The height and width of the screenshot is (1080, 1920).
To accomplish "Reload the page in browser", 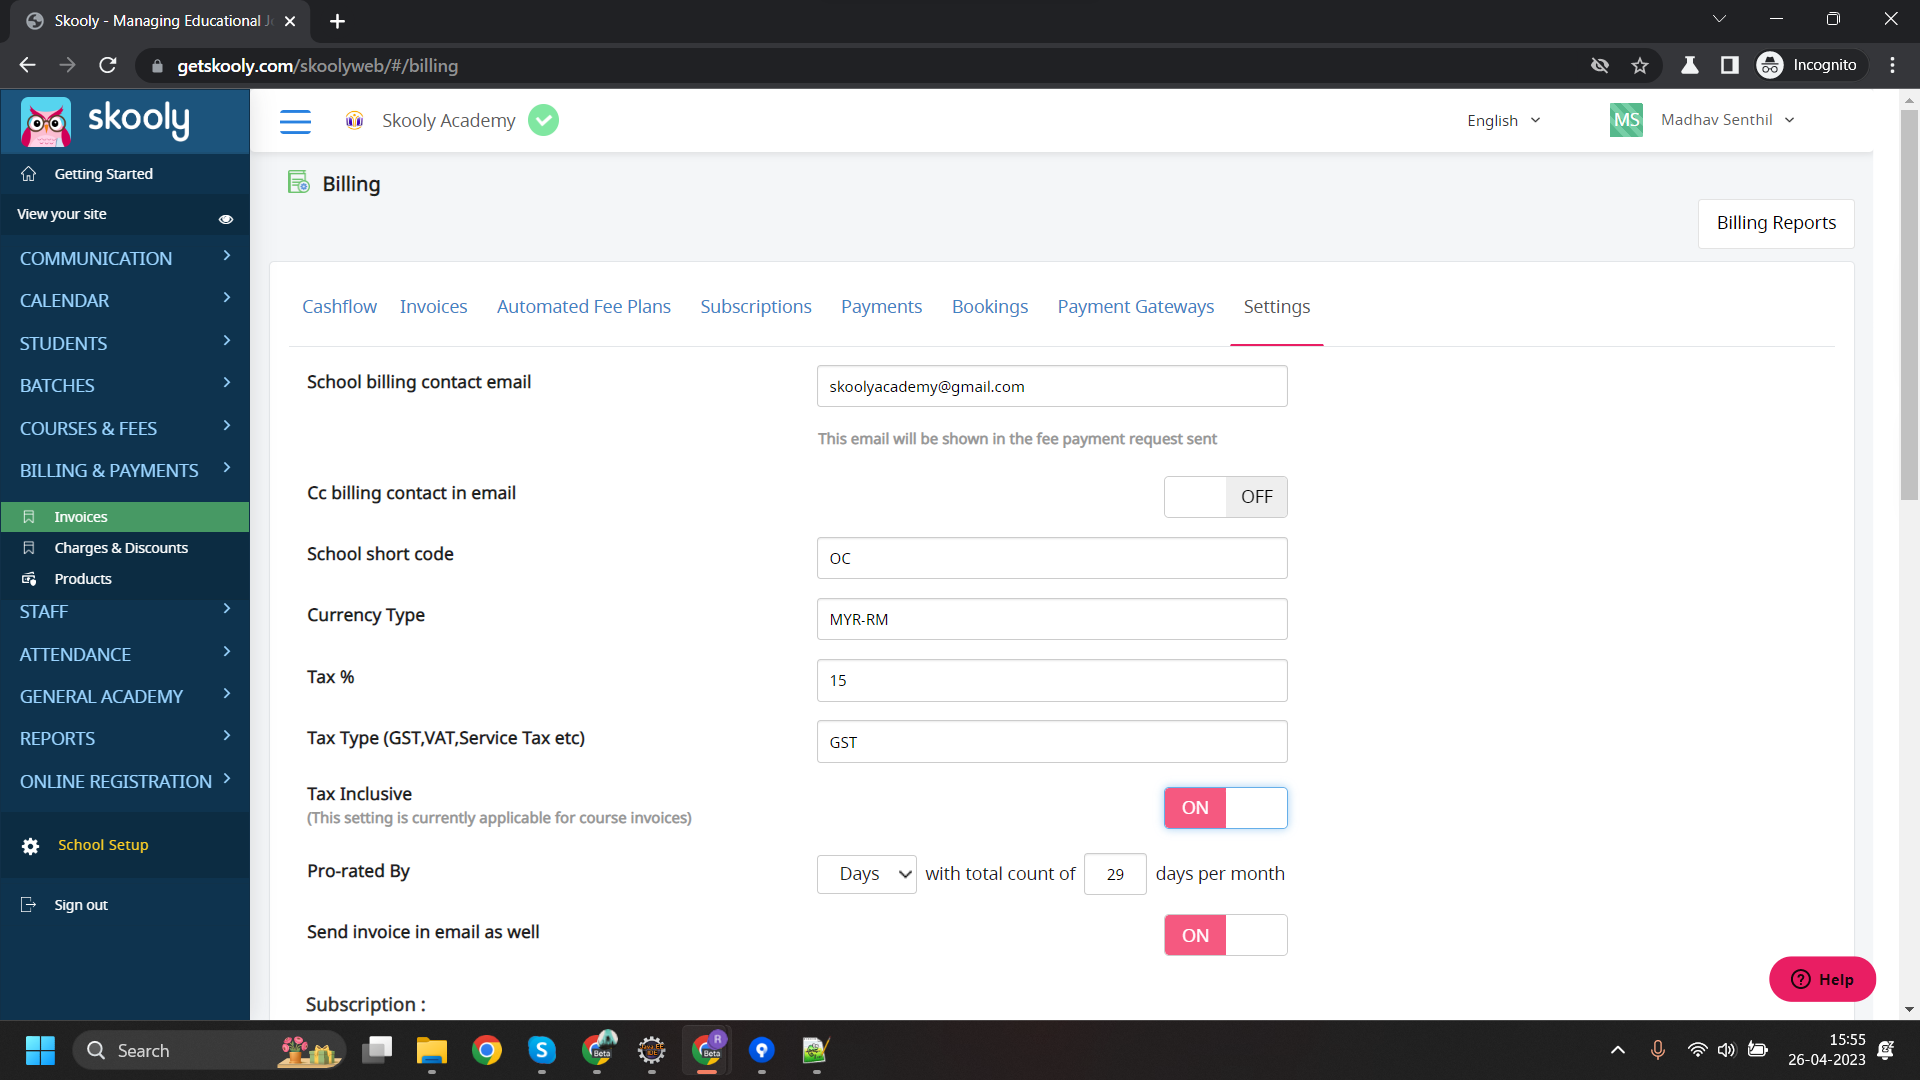I will [108, 66].
